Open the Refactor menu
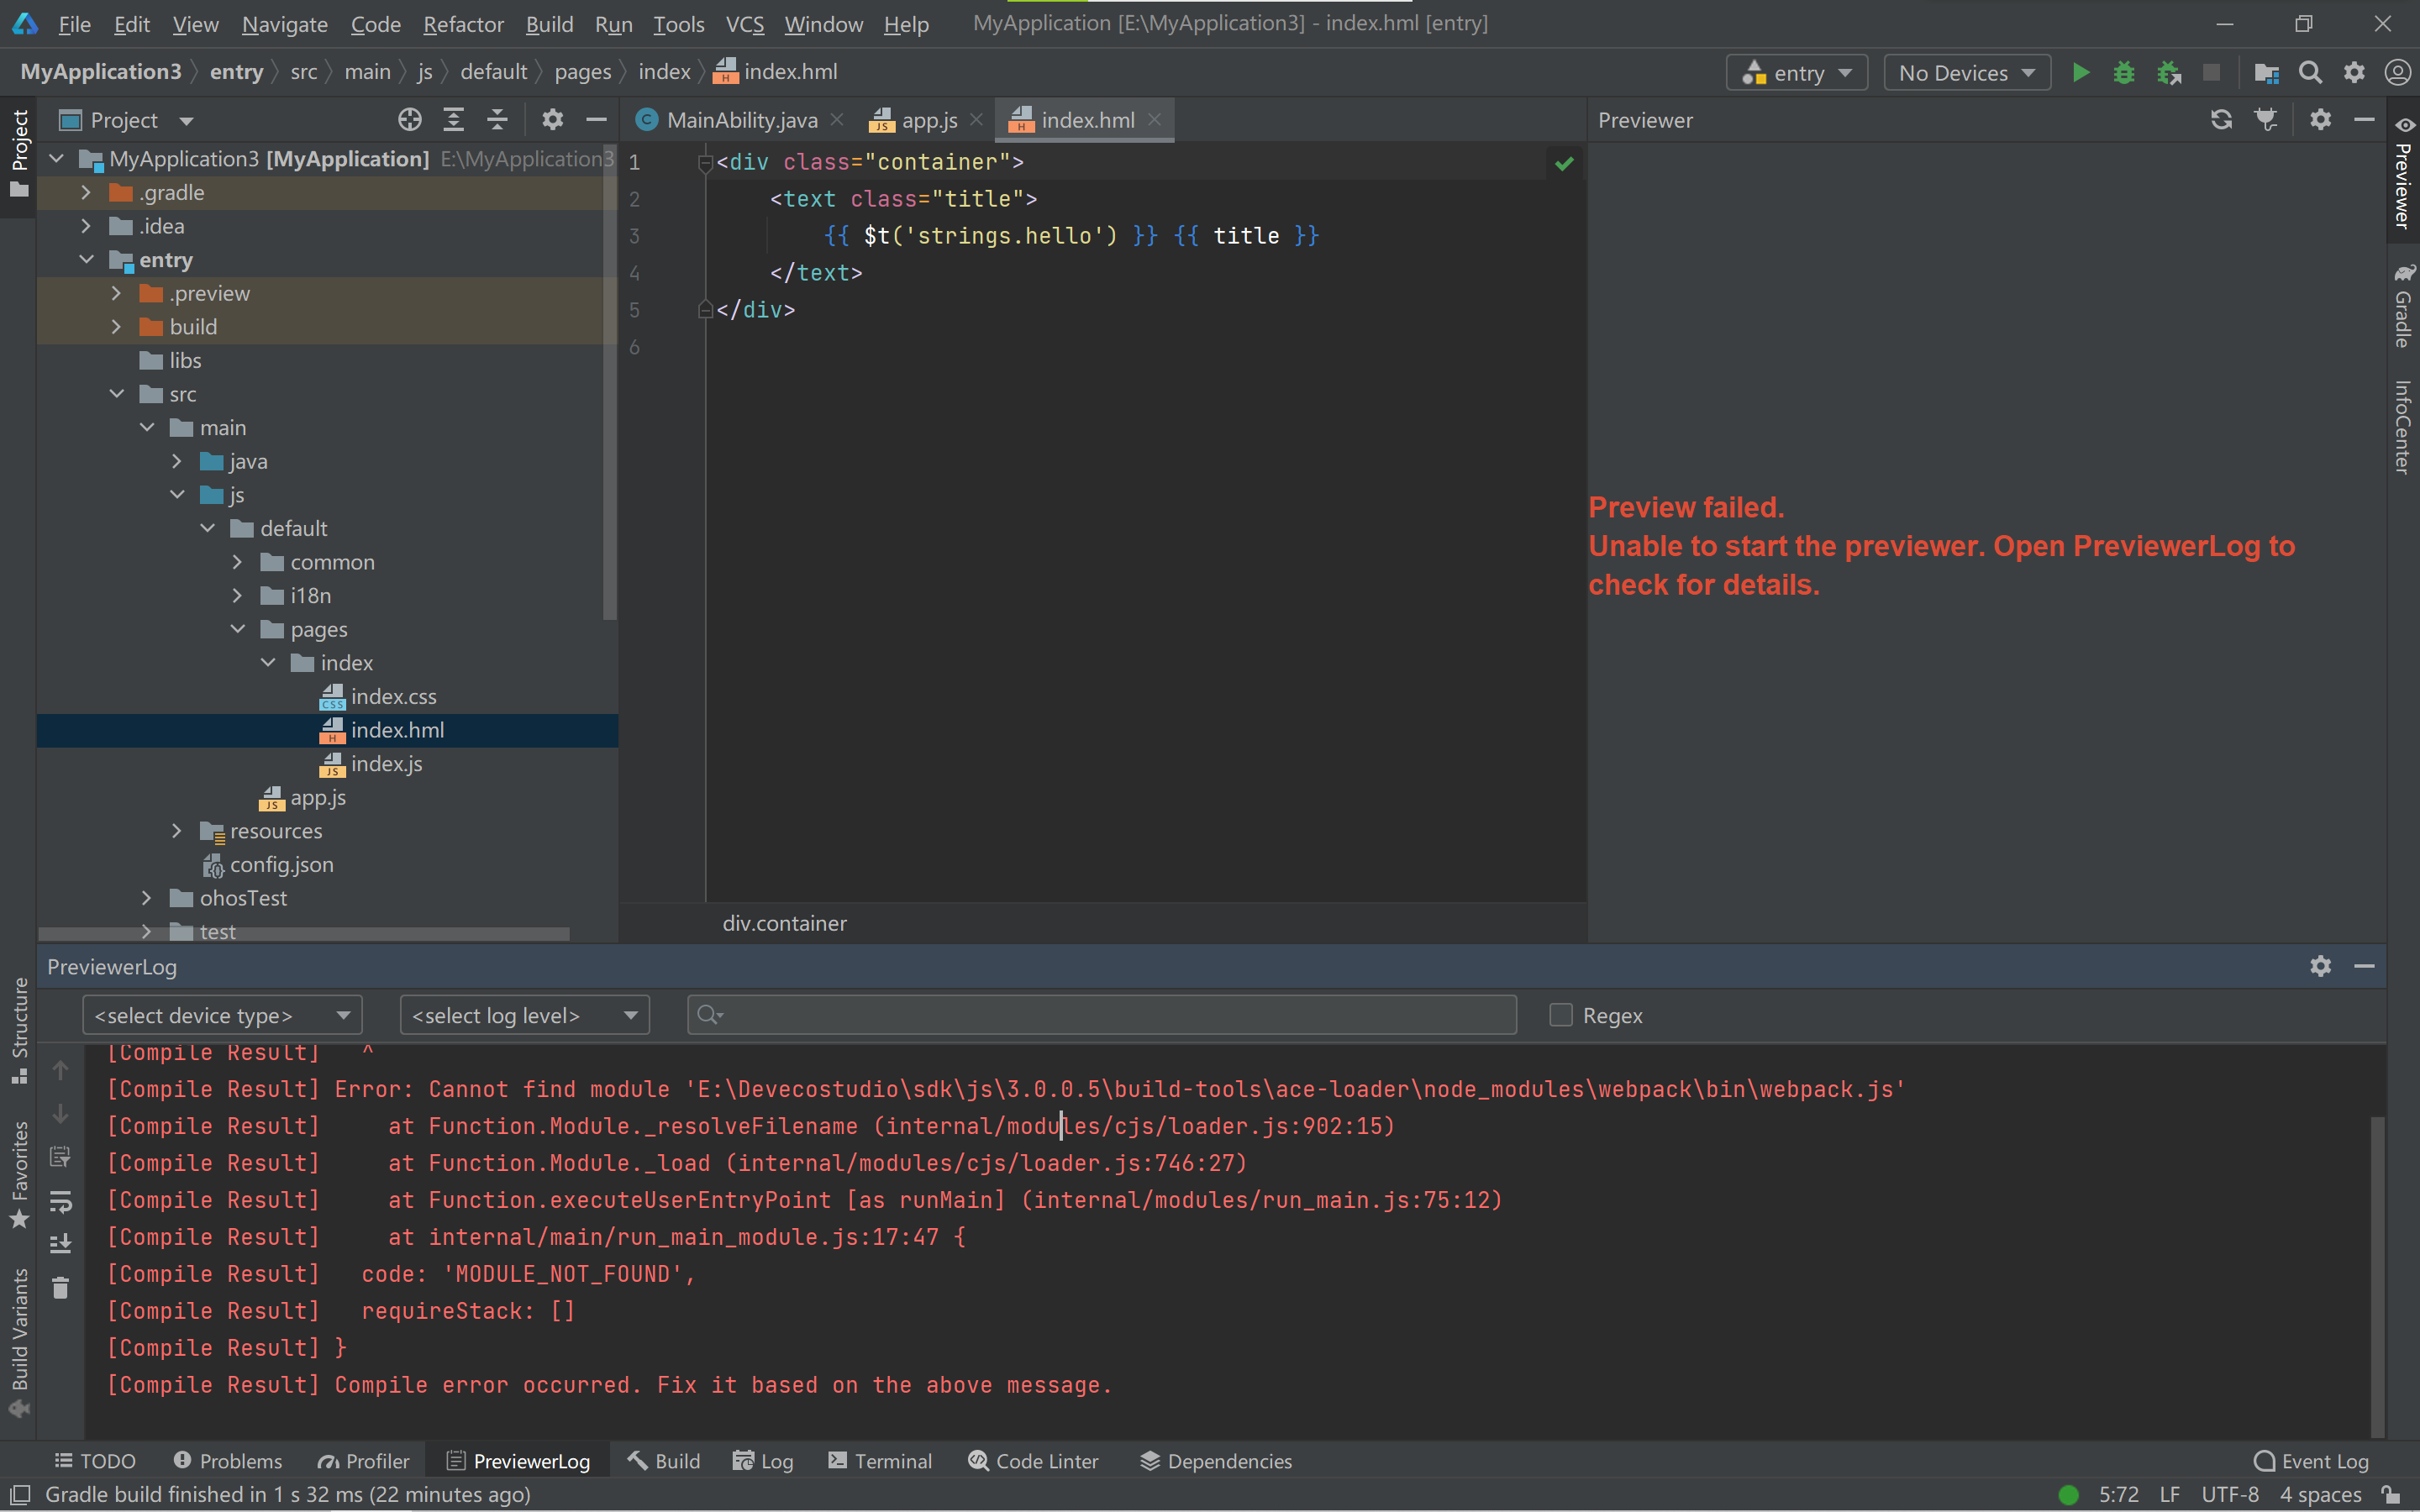This screenshot has height=1512, width=2420. coord(463,24)
